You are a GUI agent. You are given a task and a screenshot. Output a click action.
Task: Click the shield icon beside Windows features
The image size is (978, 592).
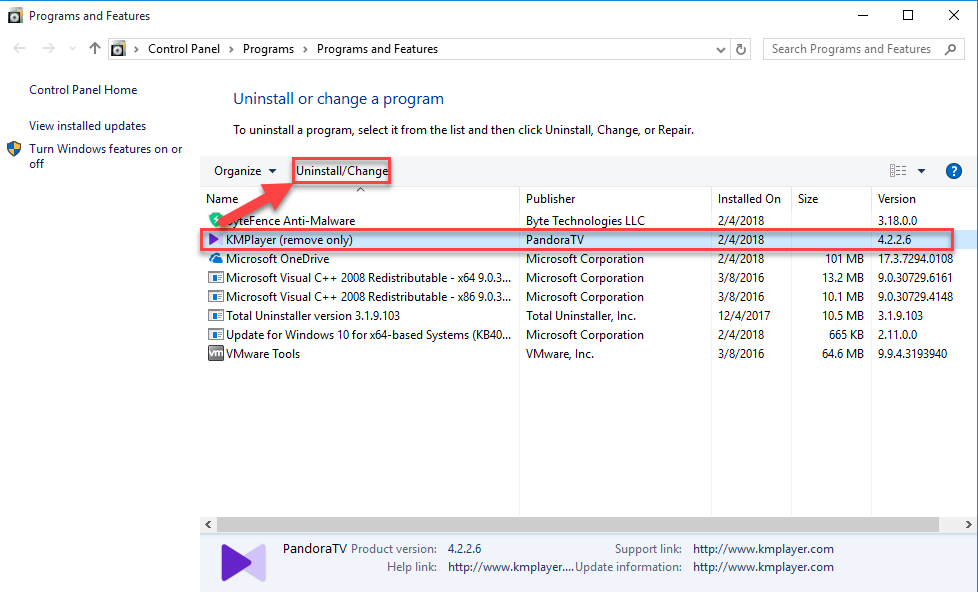point(14,149)
